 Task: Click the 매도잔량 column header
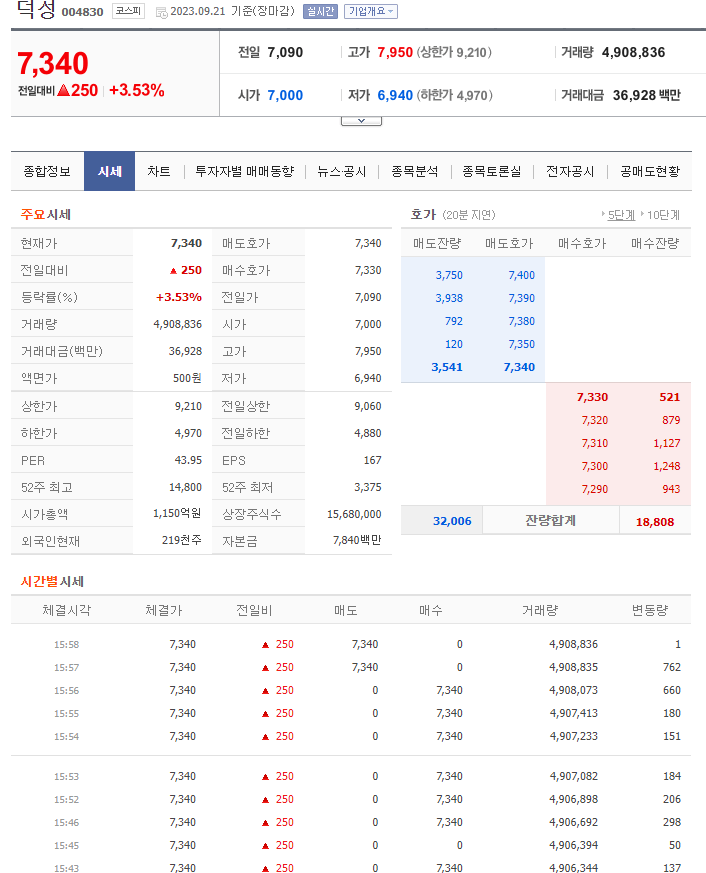pyautogui.click(x=437, y=243)
